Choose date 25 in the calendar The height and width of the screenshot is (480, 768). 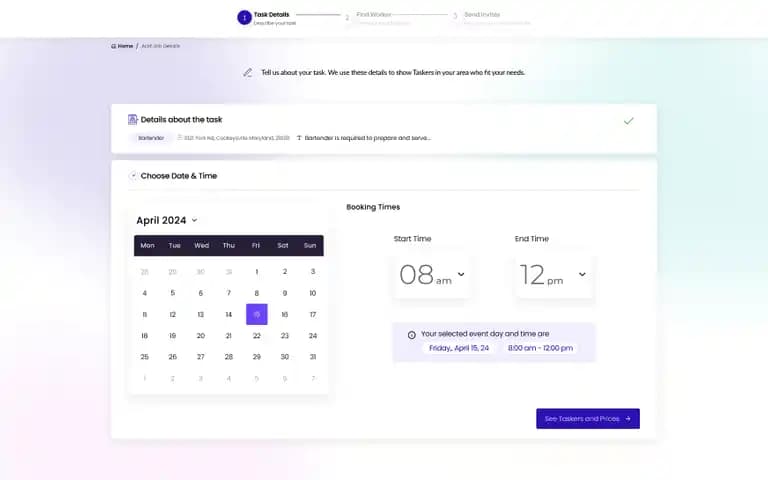144,357
